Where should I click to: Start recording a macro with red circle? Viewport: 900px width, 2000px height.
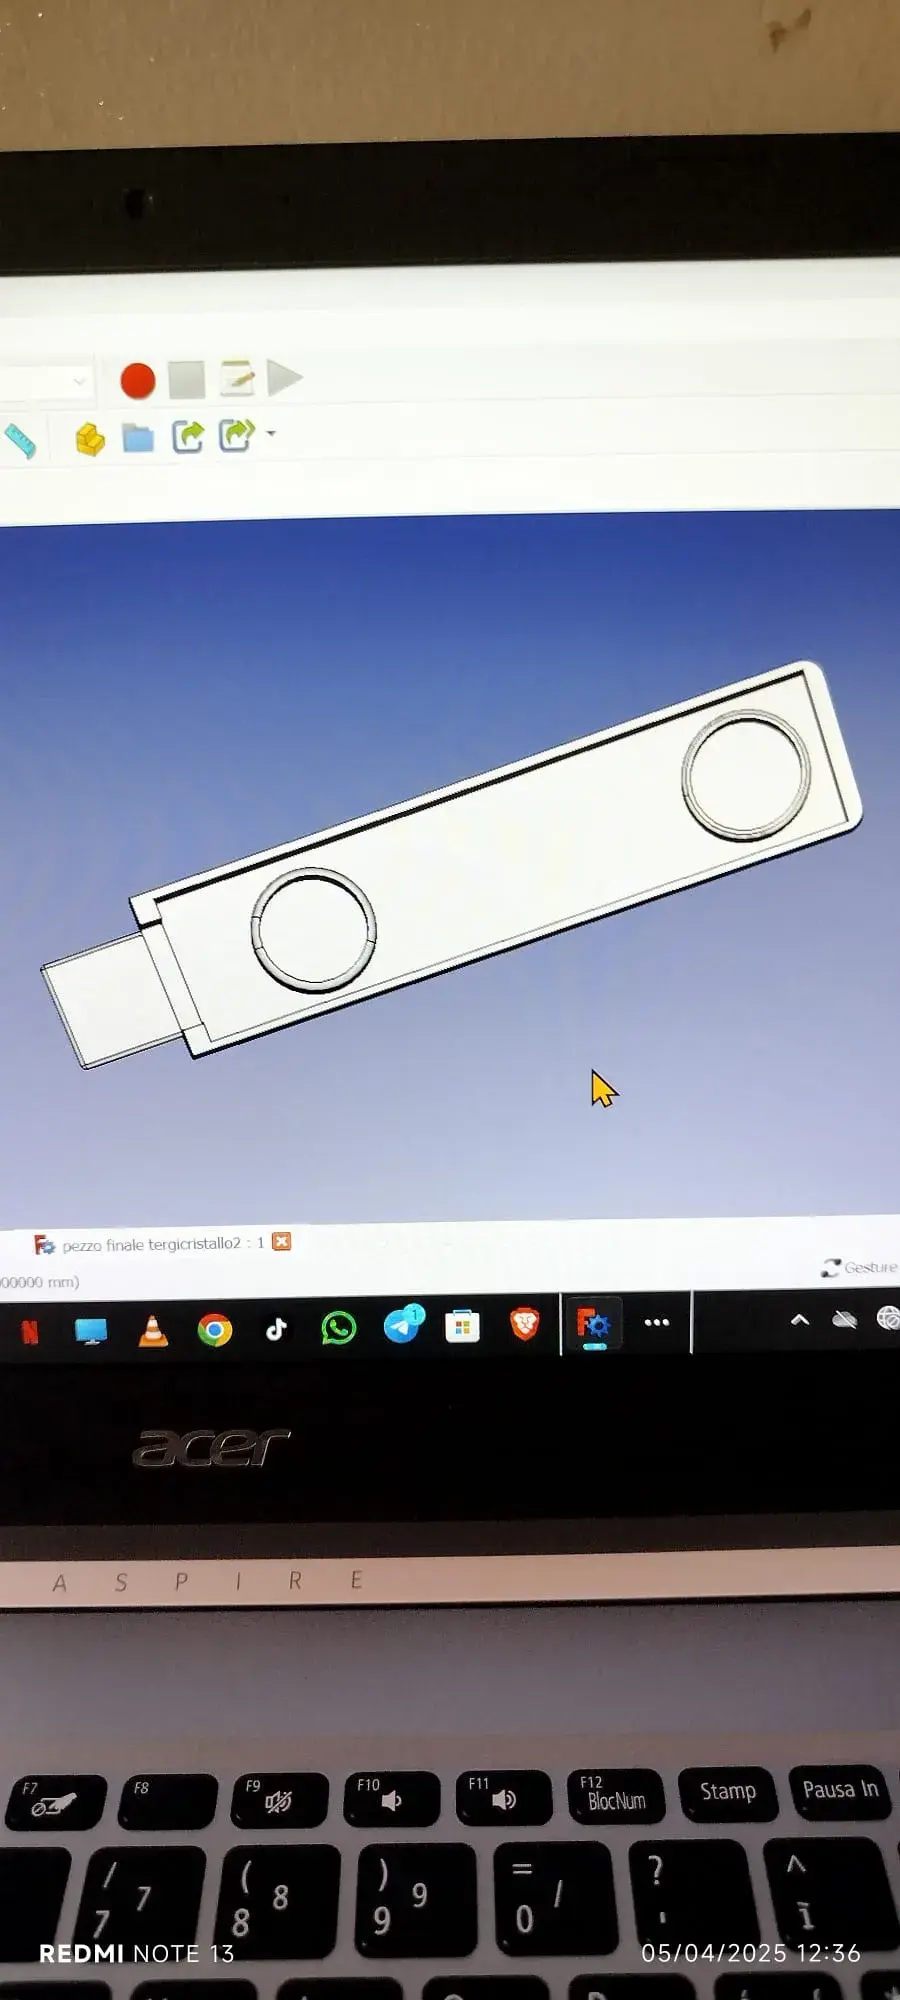pyautogui.click(x=137, y=381)
